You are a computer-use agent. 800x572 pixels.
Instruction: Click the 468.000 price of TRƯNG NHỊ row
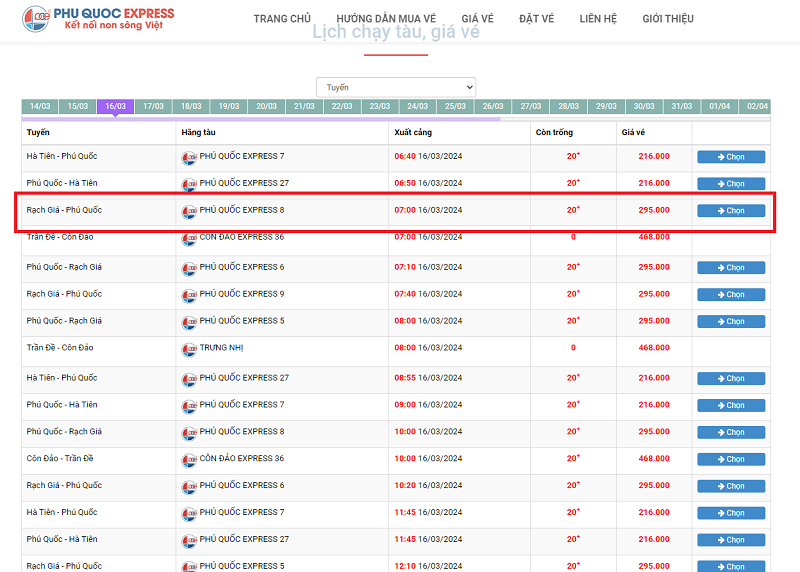[x=654, y=347]
